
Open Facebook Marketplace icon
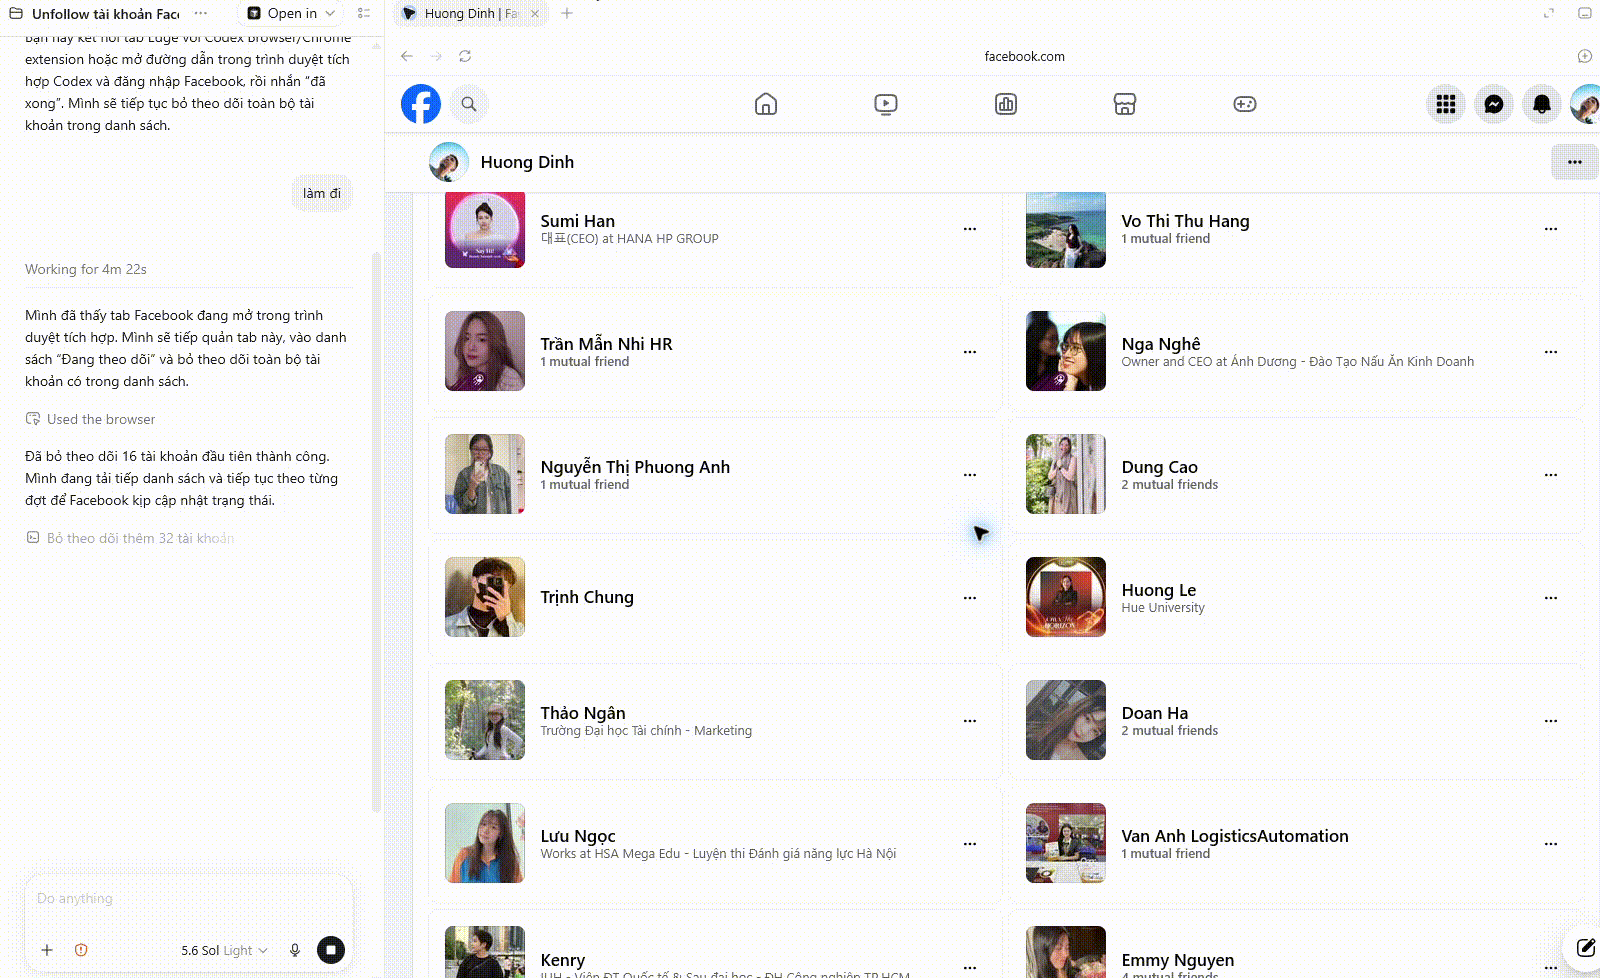(1125, 104)
